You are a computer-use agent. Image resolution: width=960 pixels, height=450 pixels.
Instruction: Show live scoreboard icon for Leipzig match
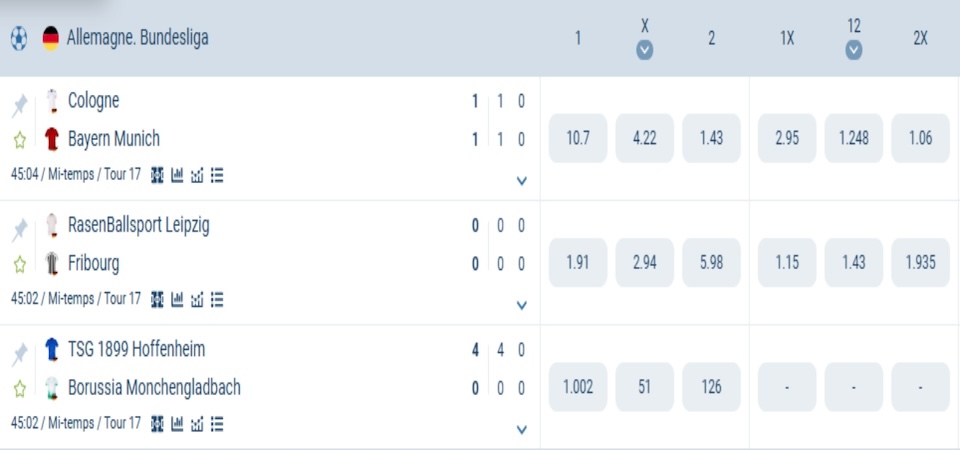coord(157,299)
